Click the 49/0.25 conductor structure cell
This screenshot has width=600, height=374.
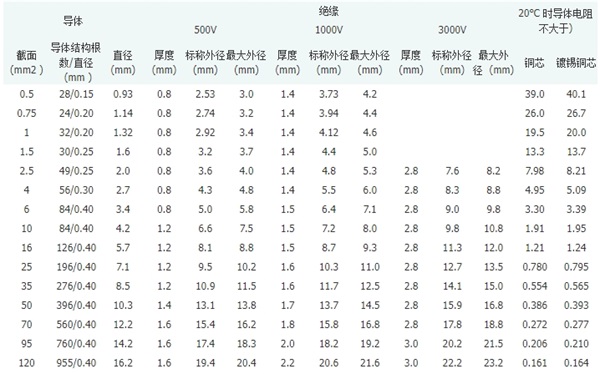pyautogui.click(x=76, y=171)
